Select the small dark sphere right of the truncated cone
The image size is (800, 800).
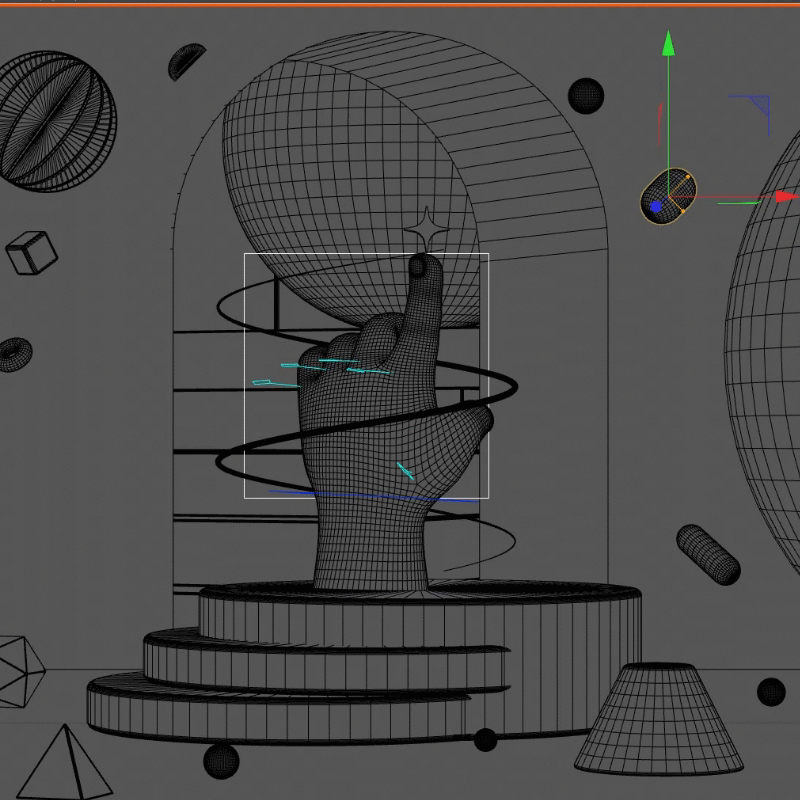771,692
